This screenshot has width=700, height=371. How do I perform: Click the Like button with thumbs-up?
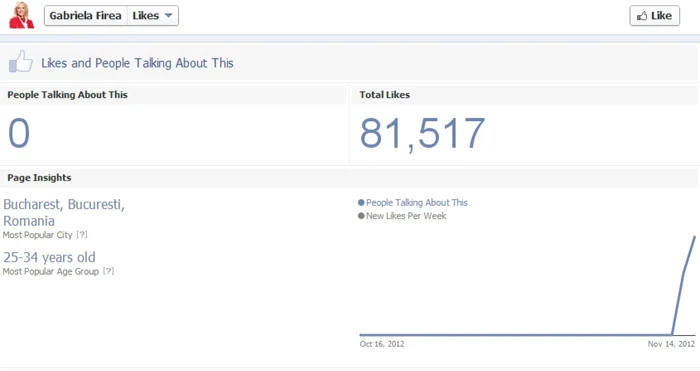(x=654, y=16)
